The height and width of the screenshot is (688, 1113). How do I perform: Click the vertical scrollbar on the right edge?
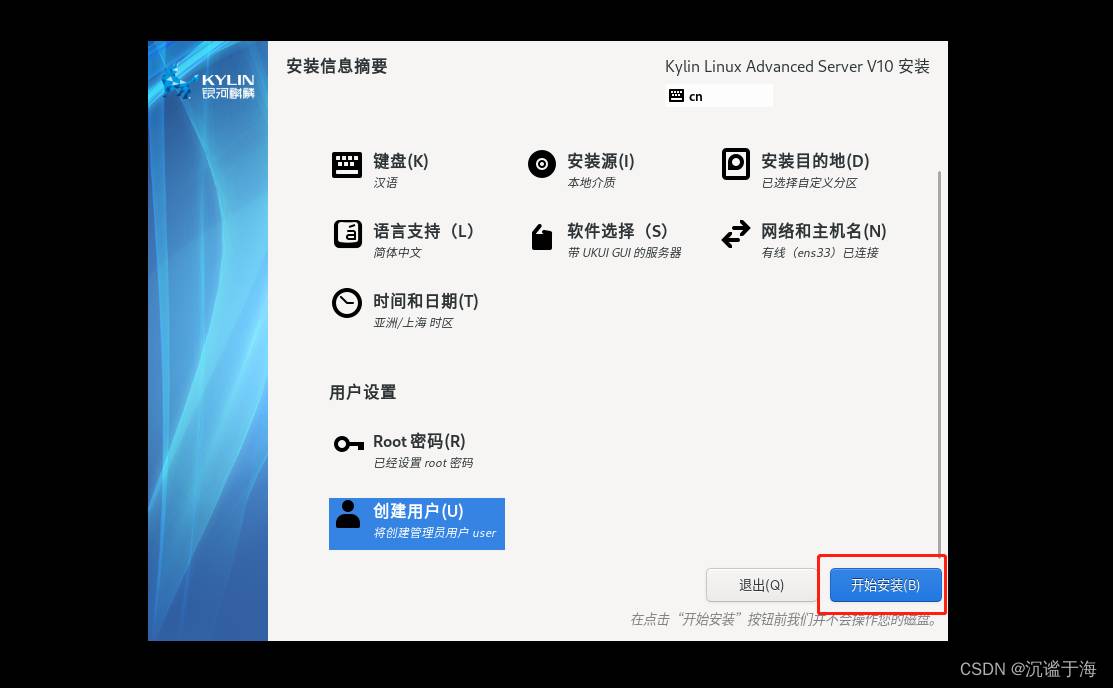coord(939,350)
